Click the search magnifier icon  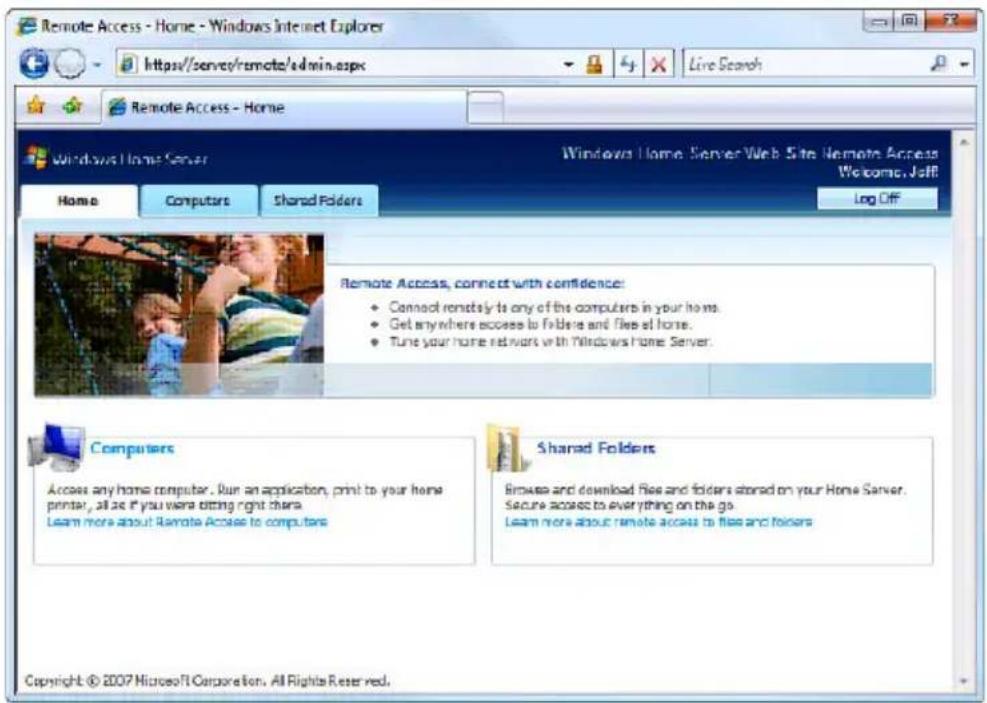pos(939,64)
